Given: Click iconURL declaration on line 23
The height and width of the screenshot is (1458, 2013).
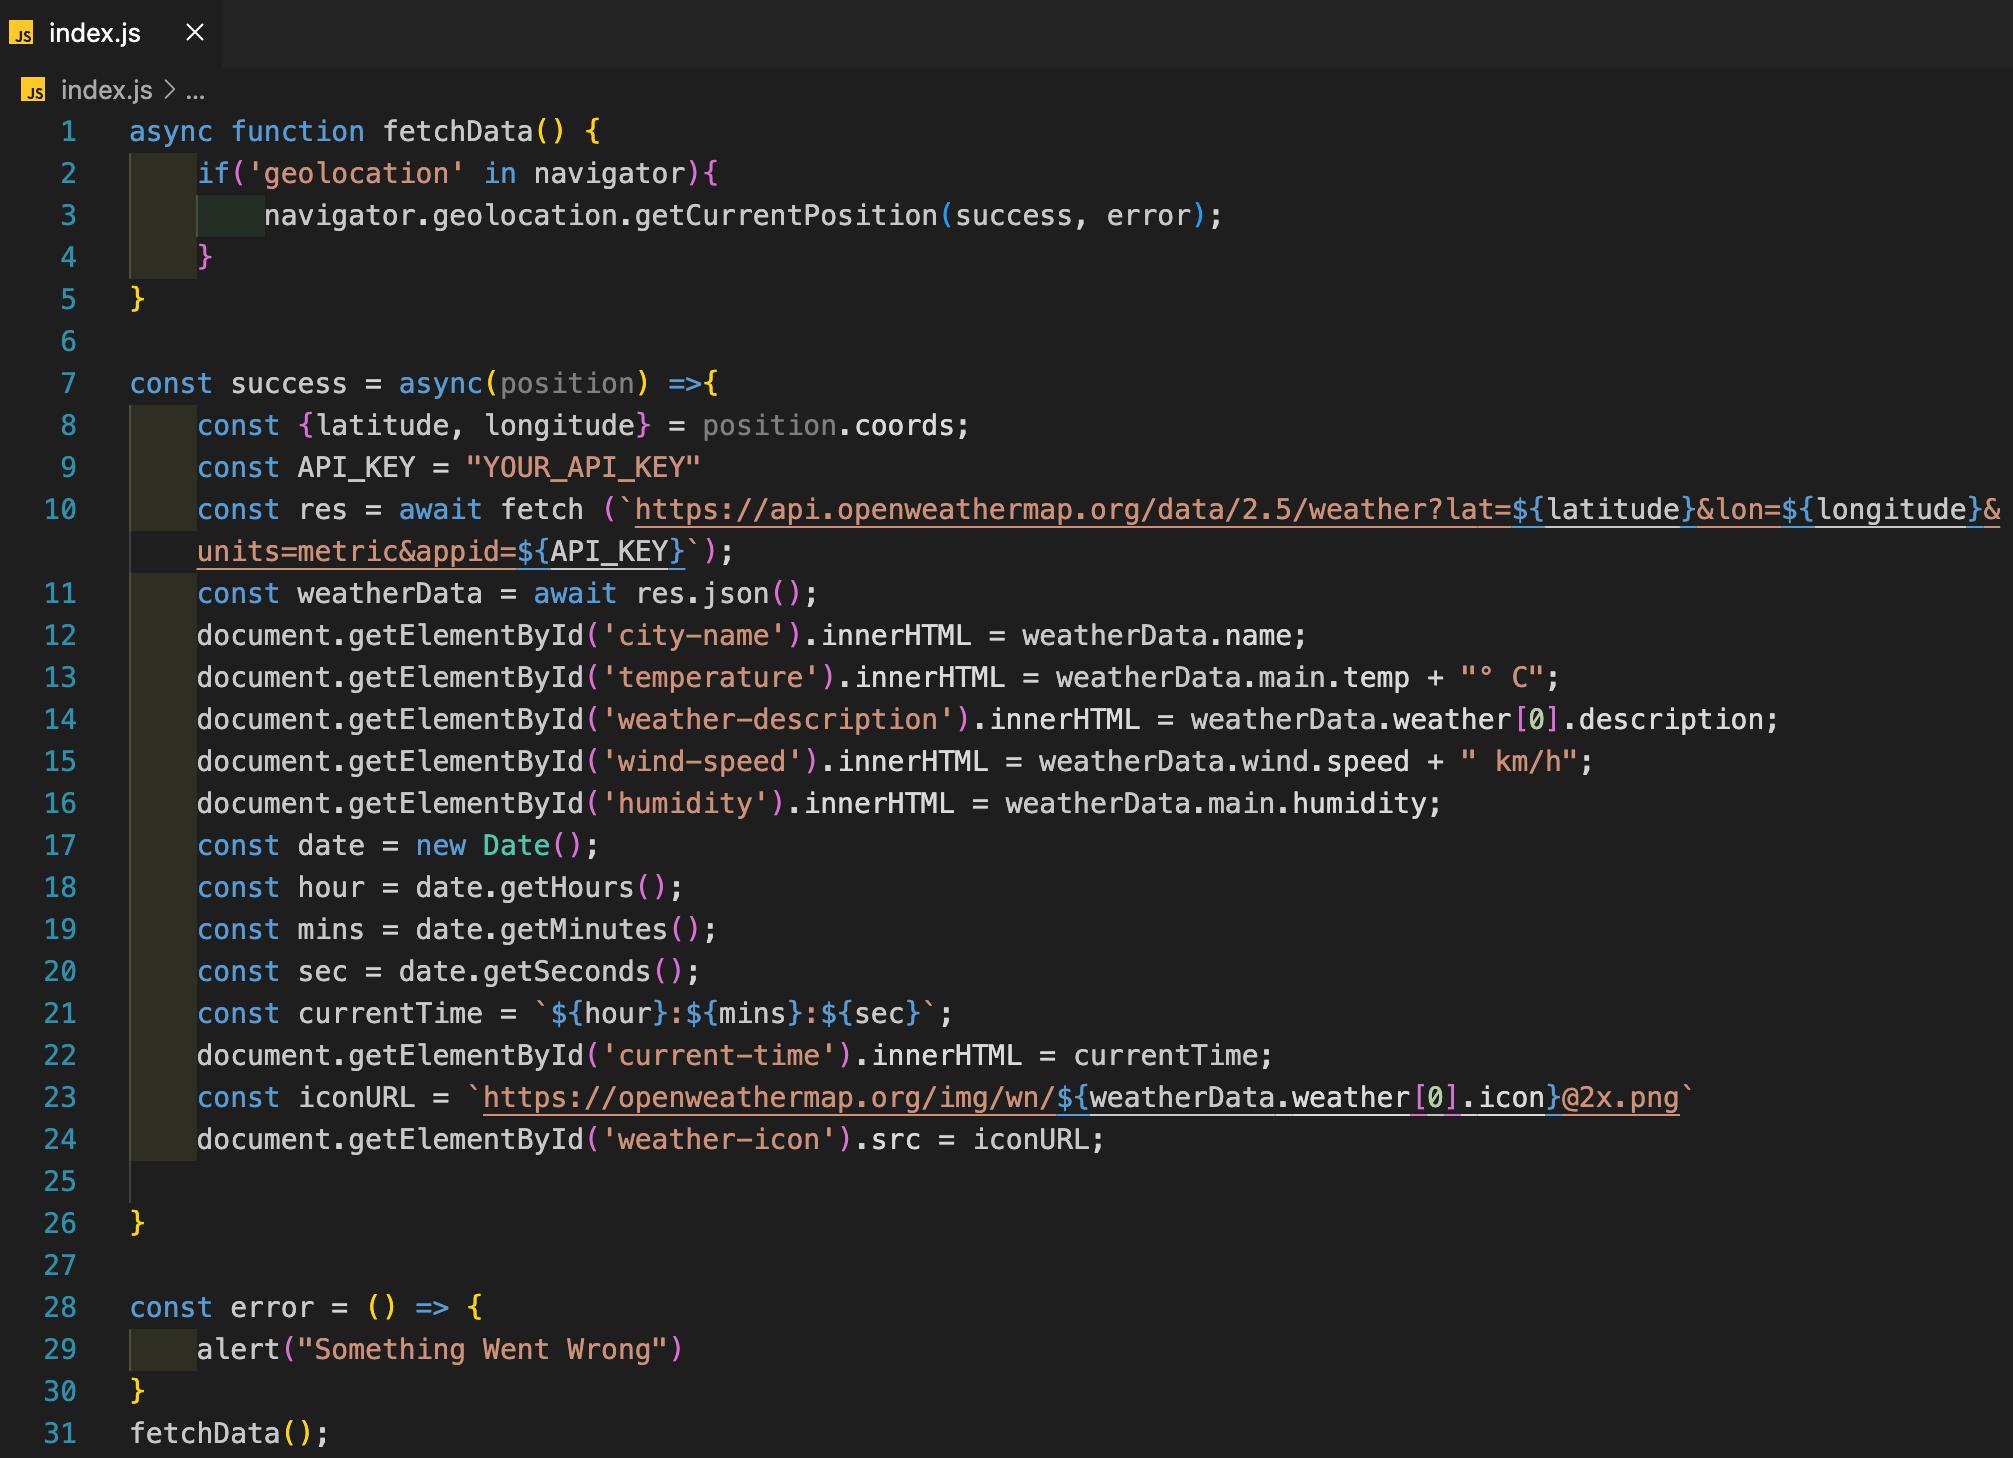Looking at the screenshot, I should [x=356, y=1098].
